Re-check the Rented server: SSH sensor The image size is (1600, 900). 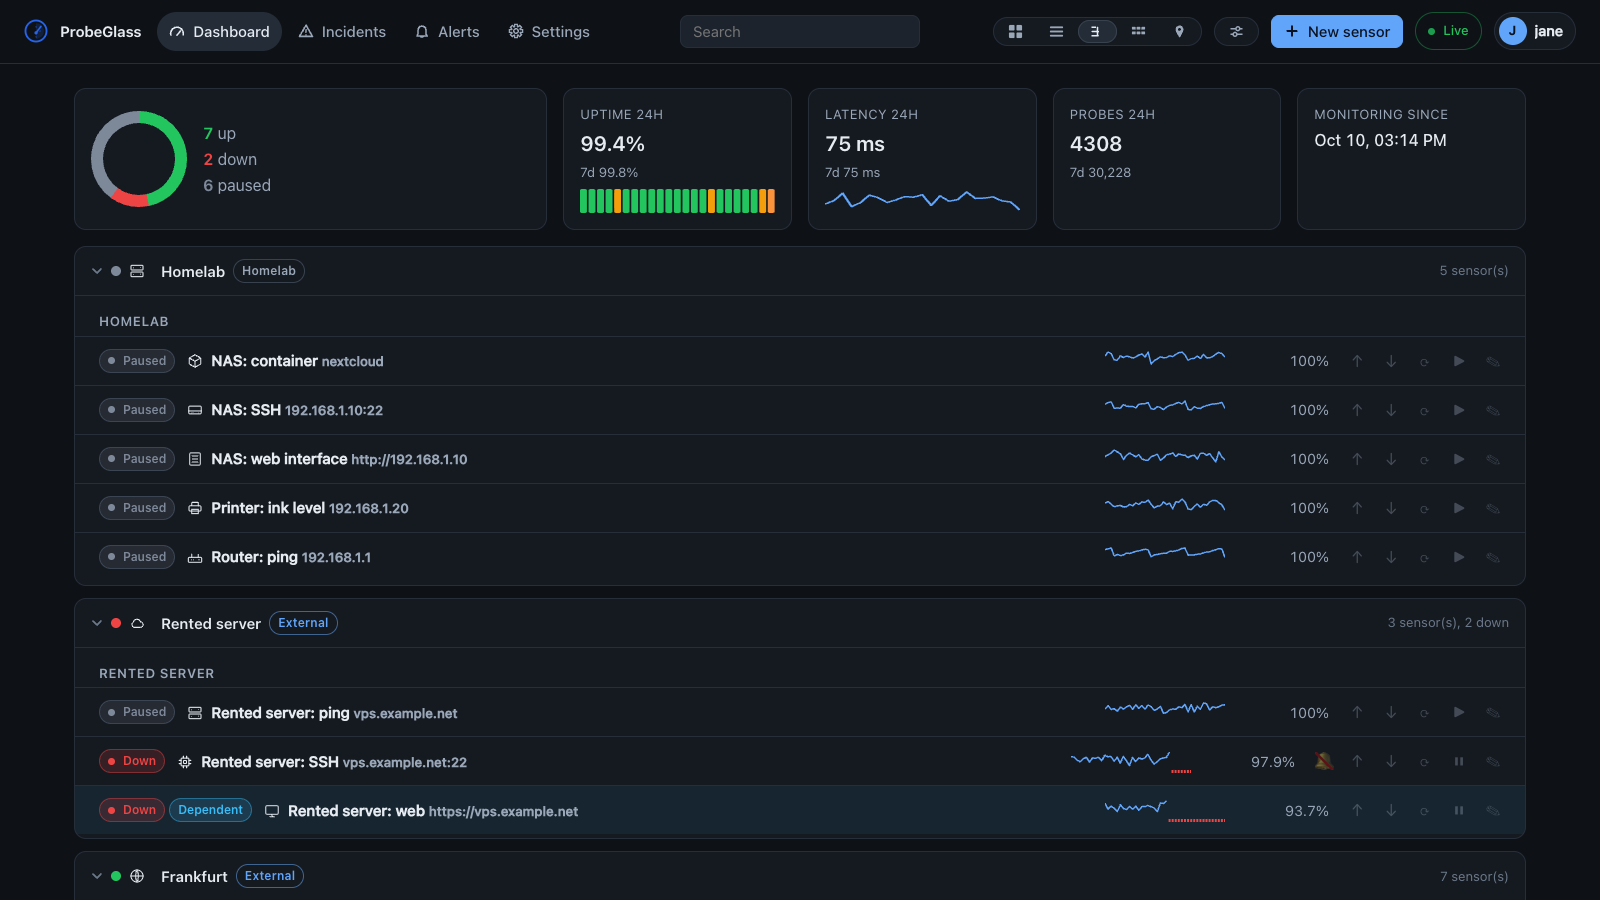point(1425,762)
